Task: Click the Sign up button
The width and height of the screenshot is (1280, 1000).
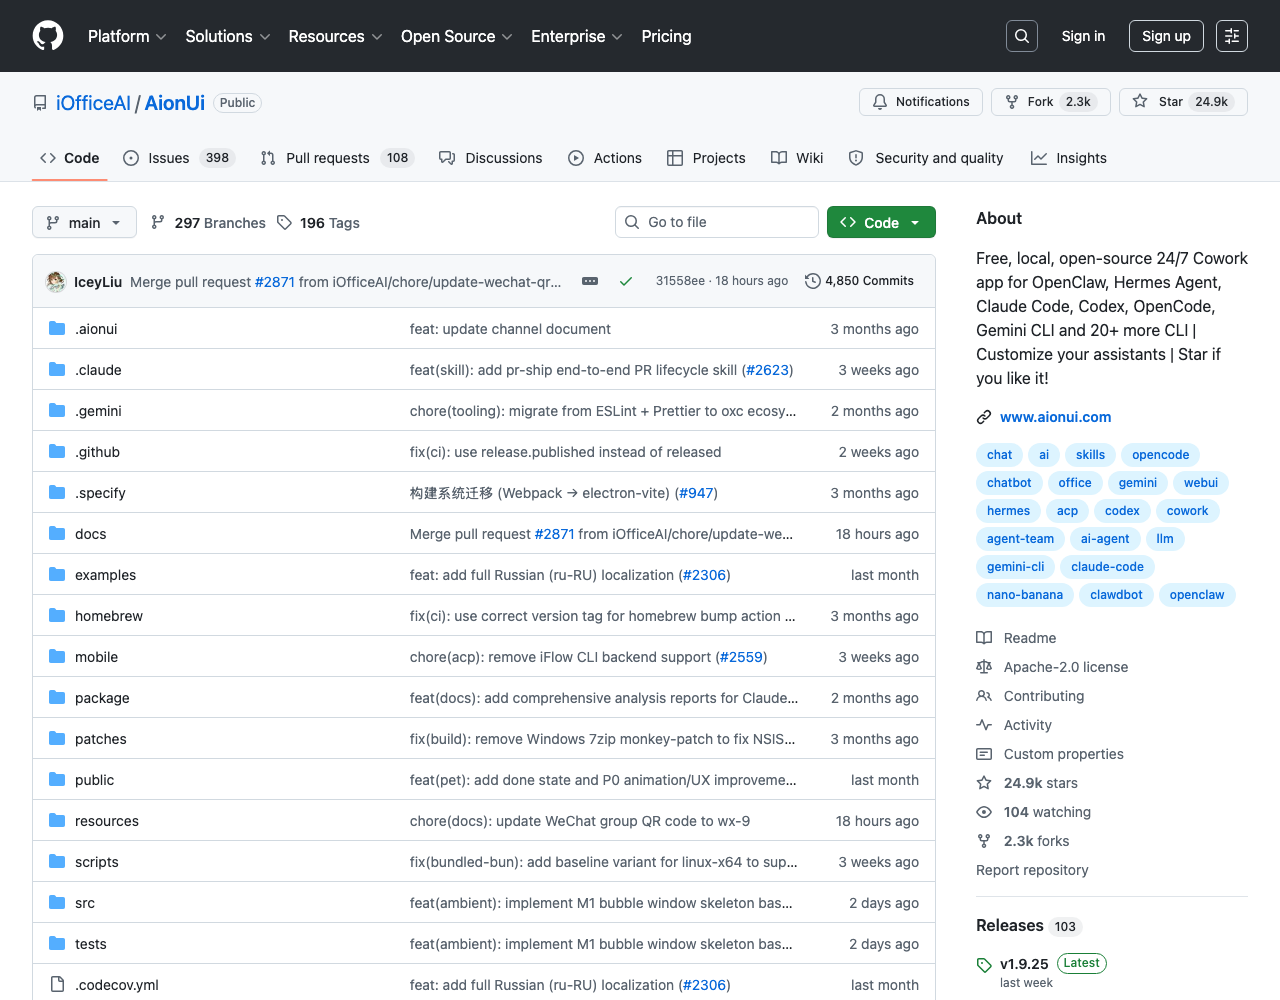Action: pos(1166,36)
